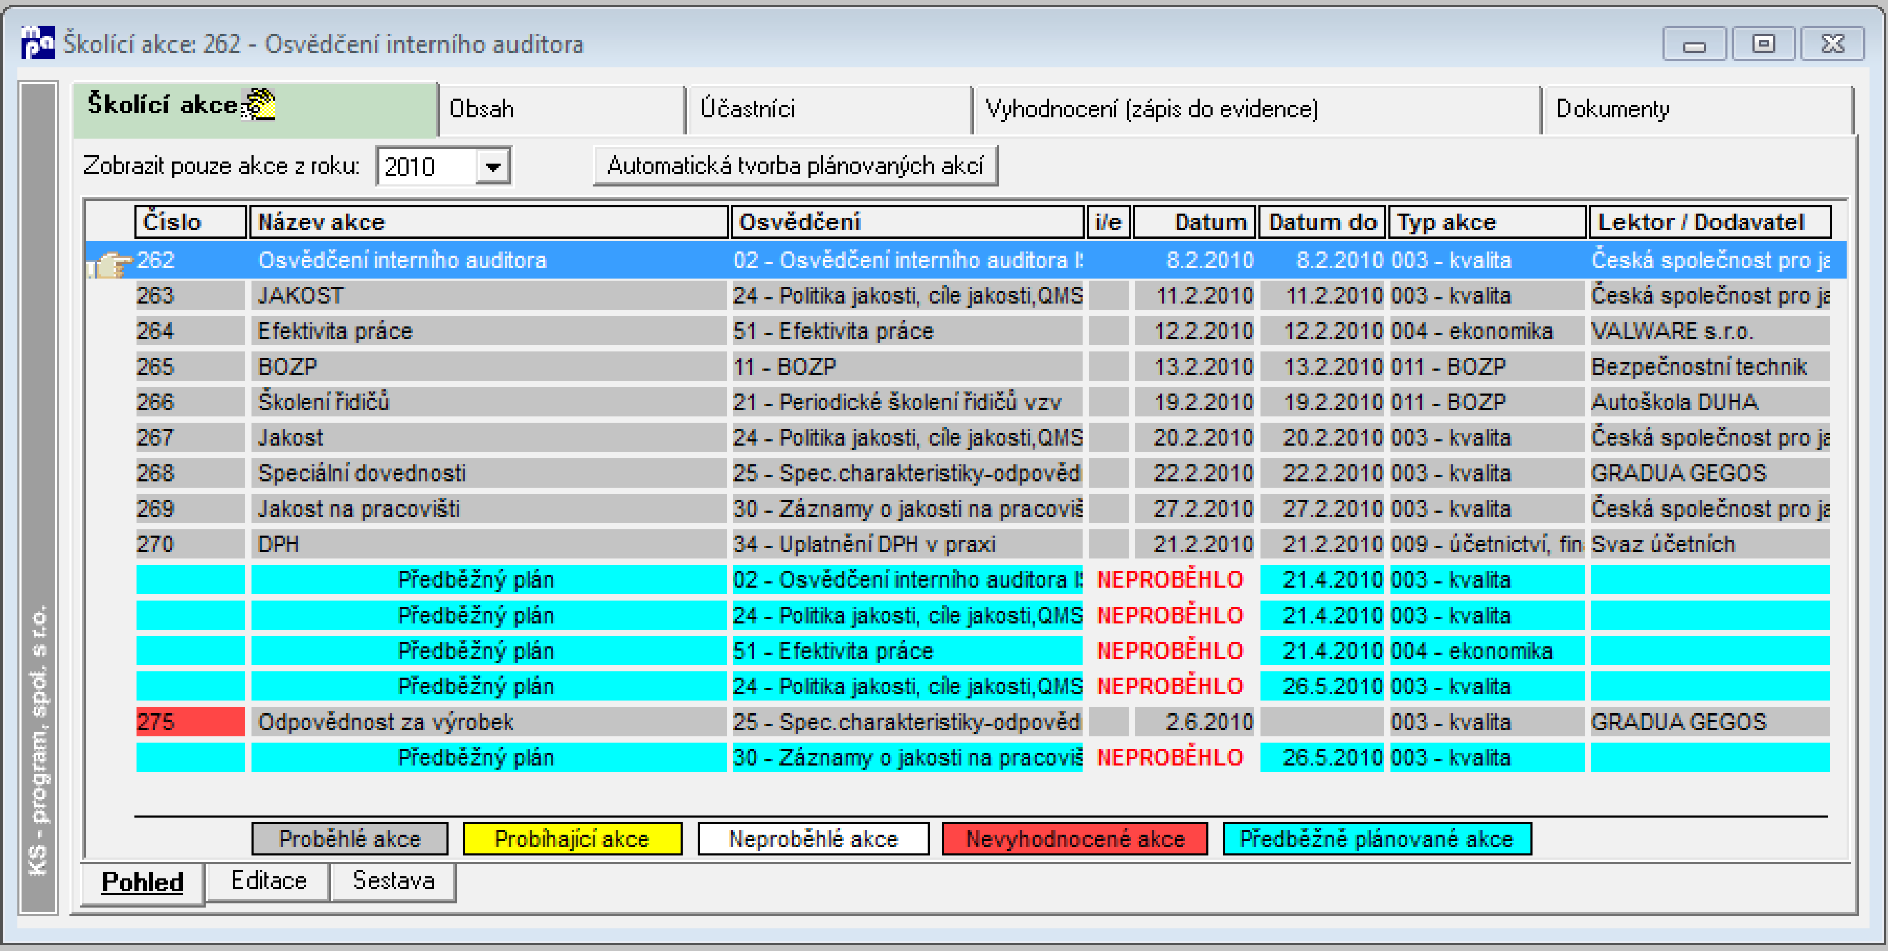1889x952 pixels.
Task: Click NEPROBĚHLO in the 30 - Záznamy plan row
Action: 1170,758
